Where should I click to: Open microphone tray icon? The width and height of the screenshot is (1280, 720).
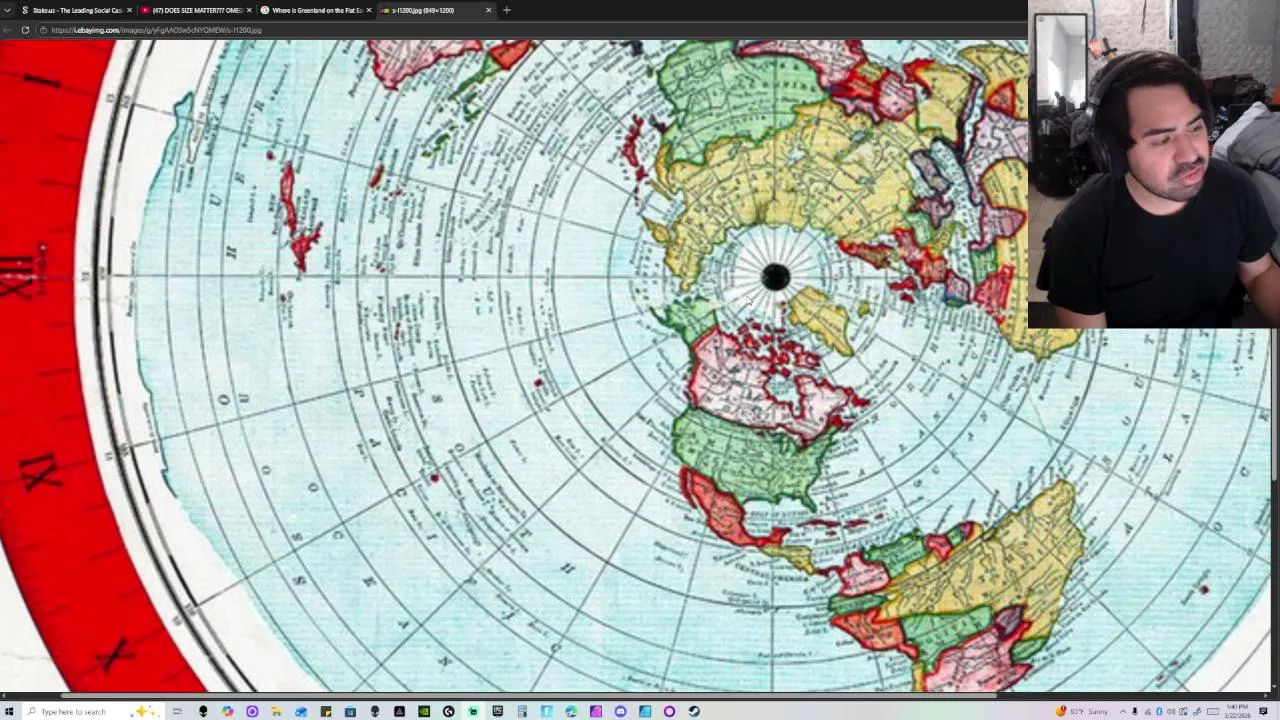pos(1135,711)
